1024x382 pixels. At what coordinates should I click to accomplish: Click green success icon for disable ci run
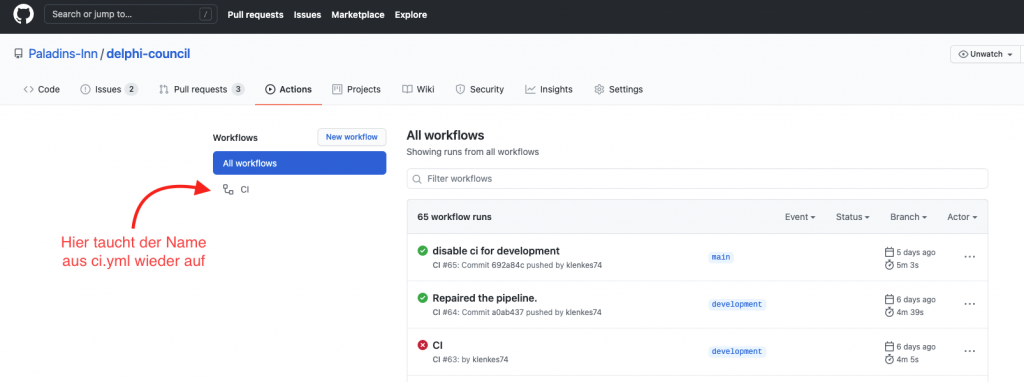(x=423, y=251)
